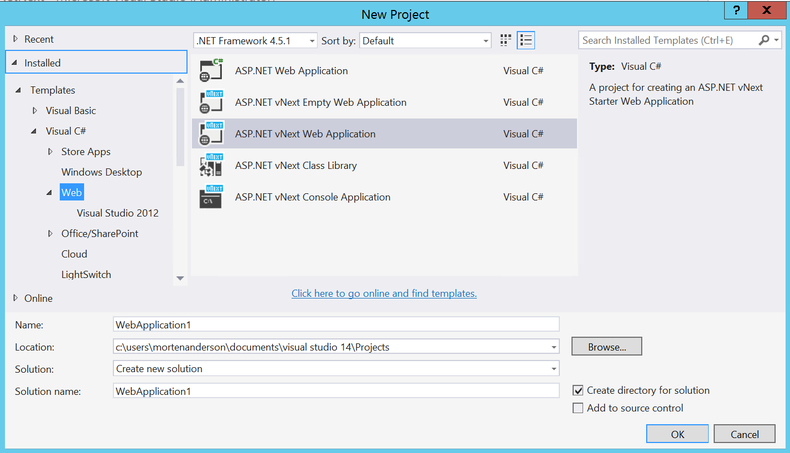Collapse the Web node arrow
This screenshot has width=790, height=453.
49,192
